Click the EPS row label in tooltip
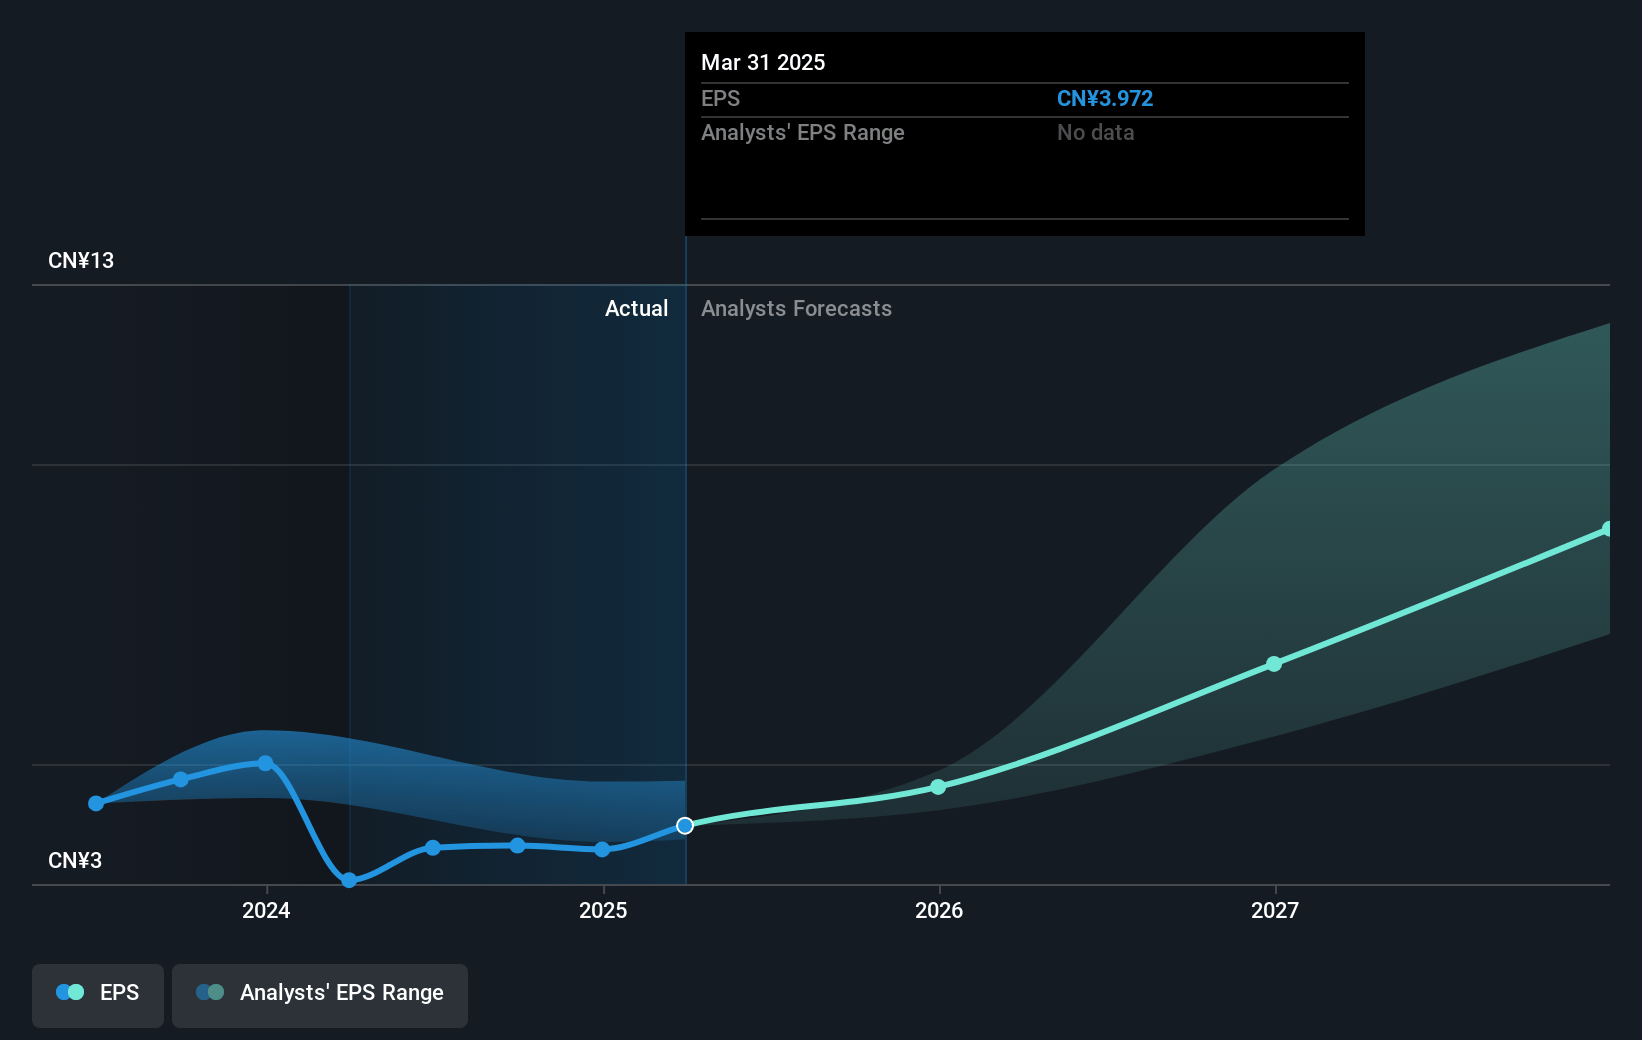Viewport: 1642px width, 1040px height. (720, 99)
